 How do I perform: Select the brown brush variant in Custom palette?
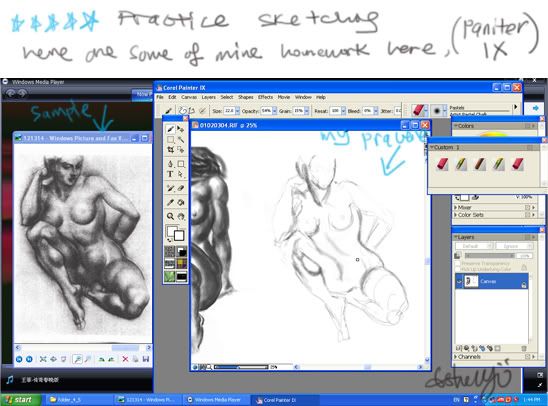click(480, 164)
